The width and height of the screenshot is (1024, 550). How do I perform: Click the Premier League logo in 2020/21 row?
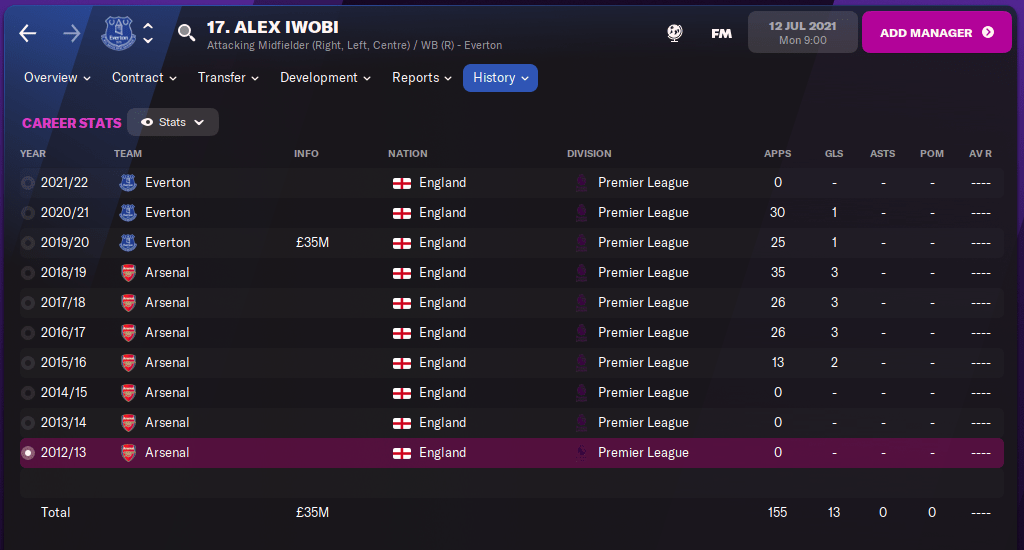580,212
